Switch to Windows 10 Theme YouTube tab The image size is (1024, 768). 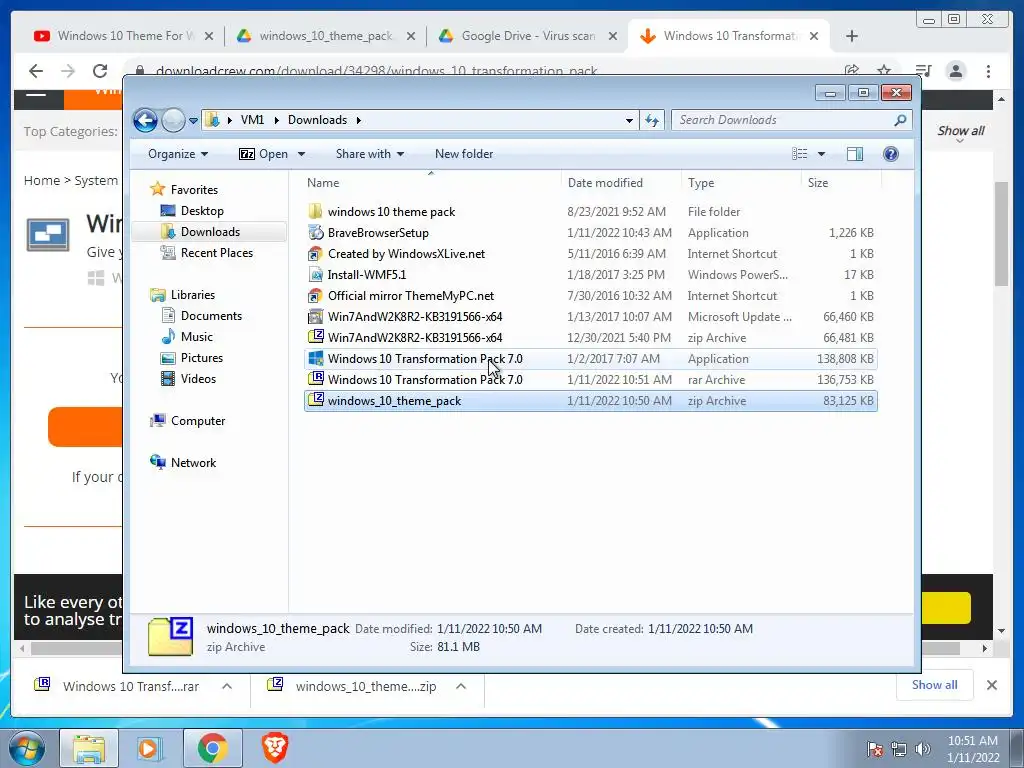(123, 36)
